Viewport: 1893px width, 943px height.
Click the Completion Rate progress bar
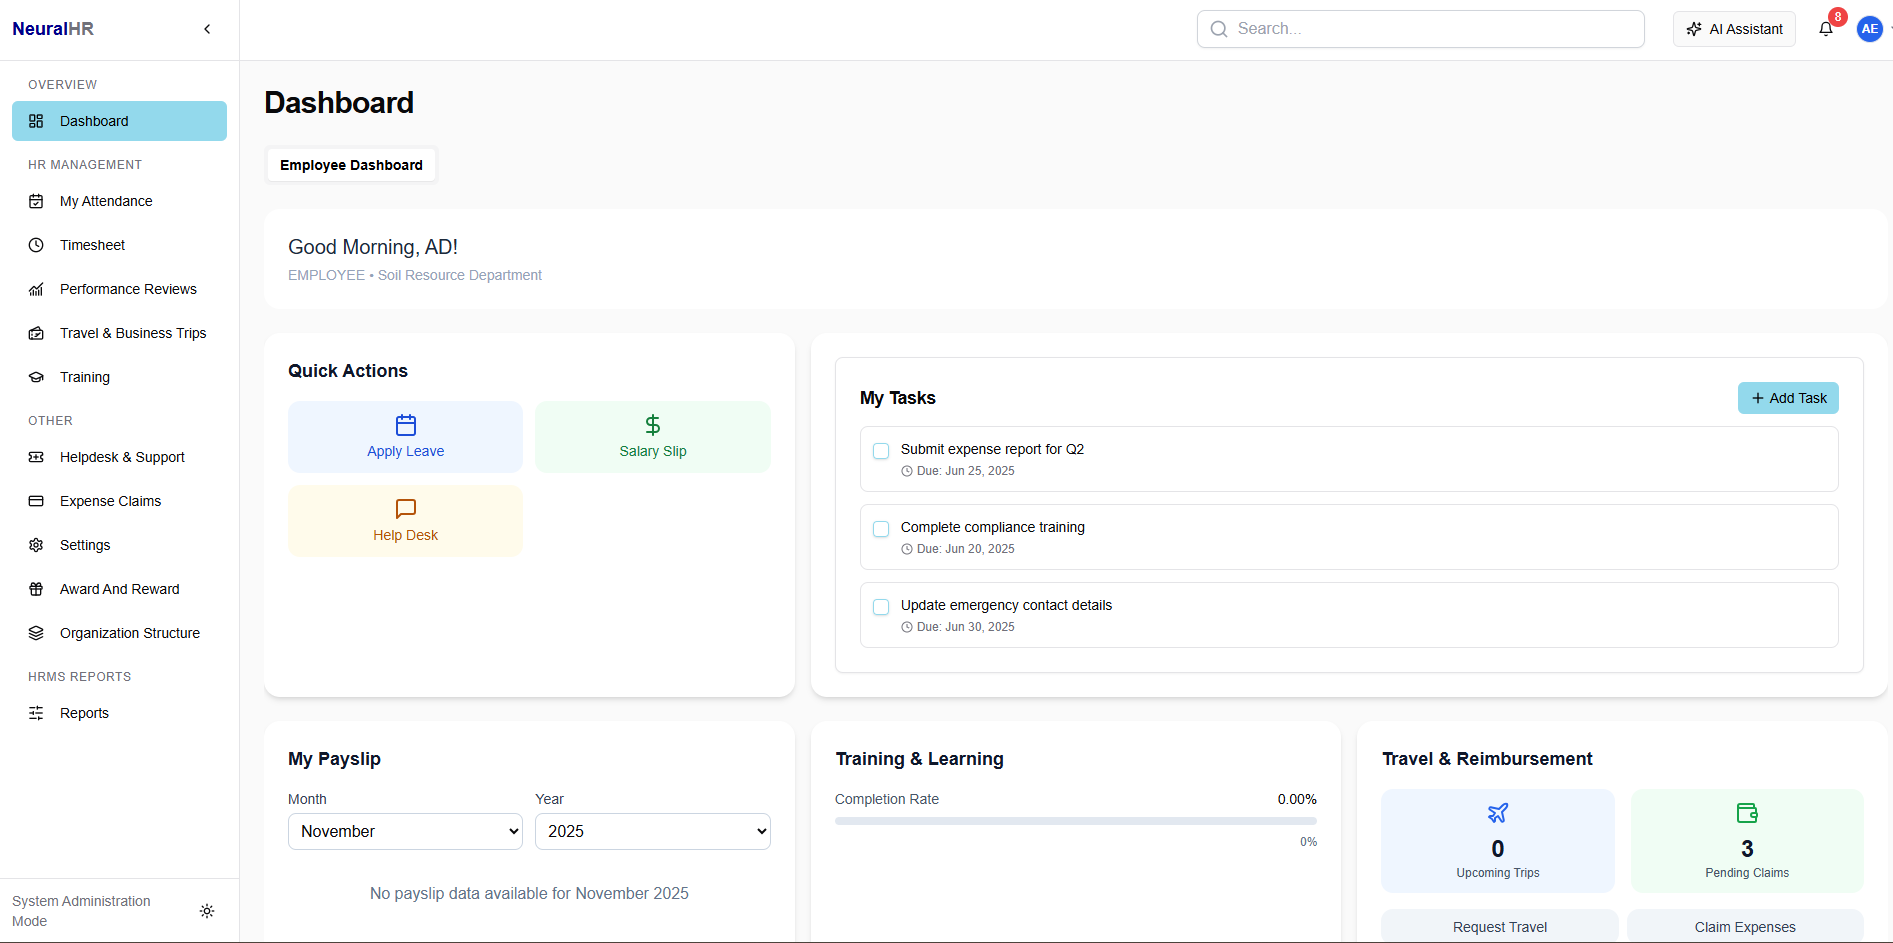click(x=1075, y=821)
